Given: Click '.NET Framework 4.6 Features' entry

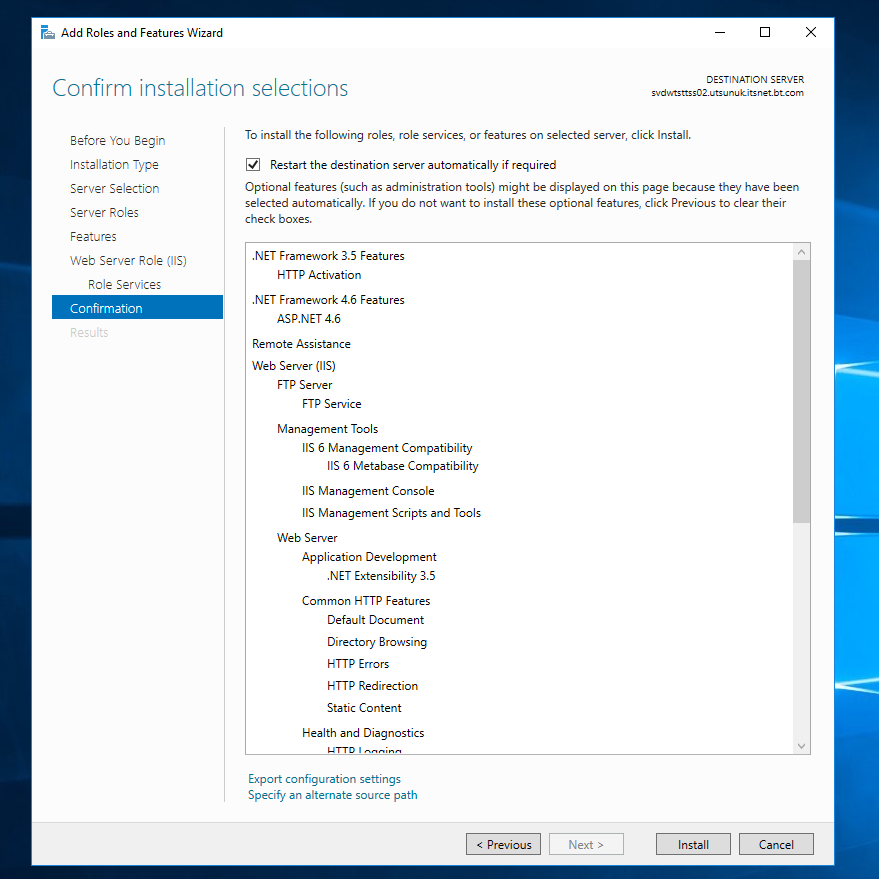Looking at the screenshot, I should (328, 300).
